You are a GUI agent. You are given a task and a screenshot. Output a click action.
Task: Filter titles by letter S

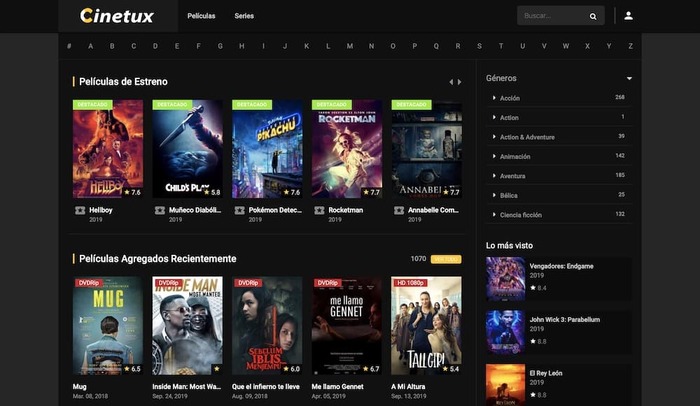pyautogui.click(x=479, y=46)
